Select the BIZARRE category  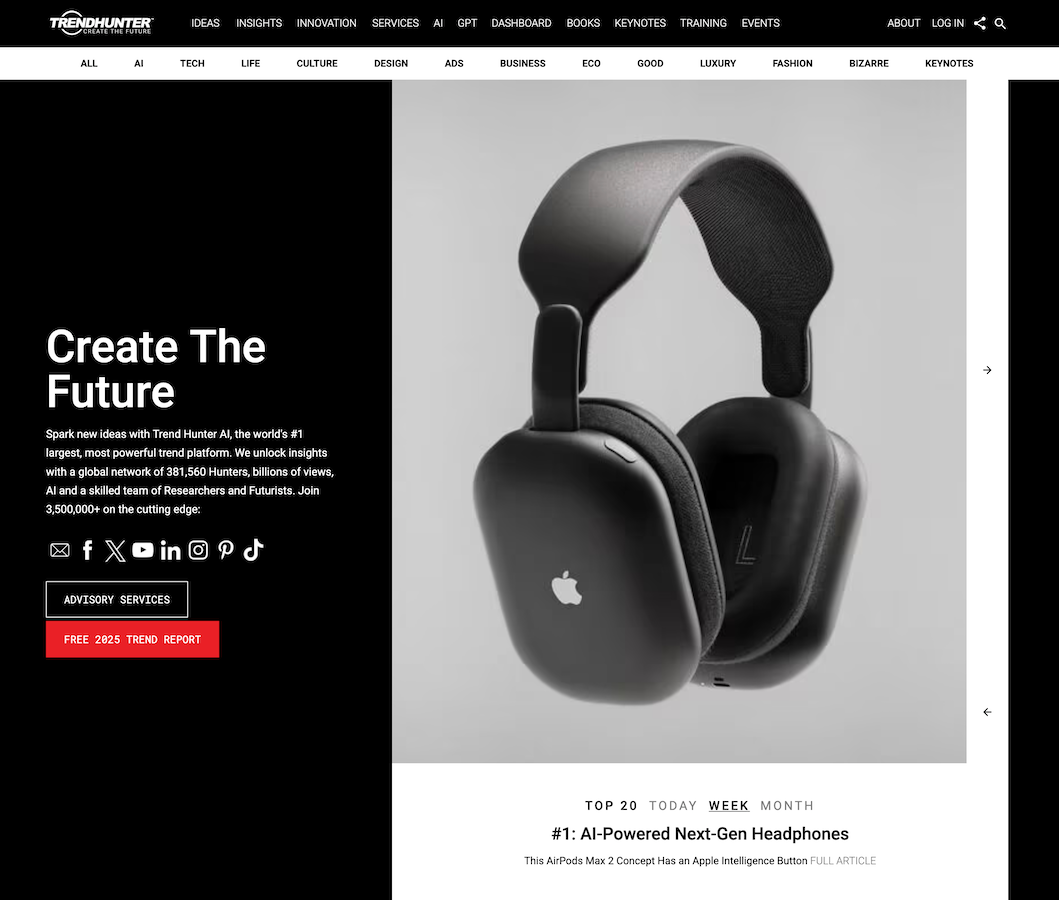point(869,63)
